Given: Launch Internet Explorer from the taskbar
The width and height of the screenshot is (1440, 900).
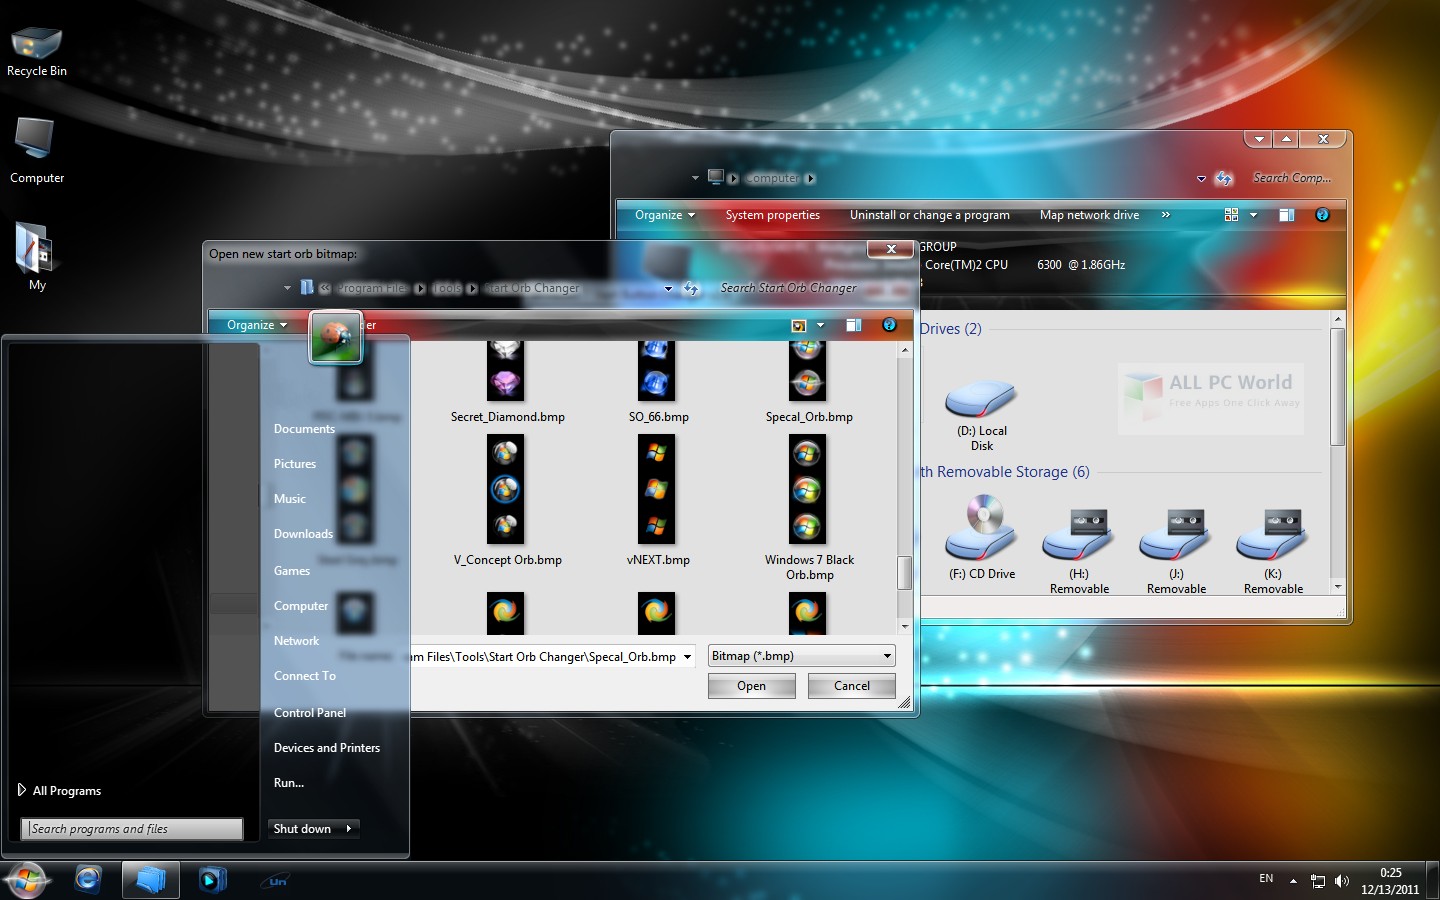Looking at the screenshot, I should point(87,880).
